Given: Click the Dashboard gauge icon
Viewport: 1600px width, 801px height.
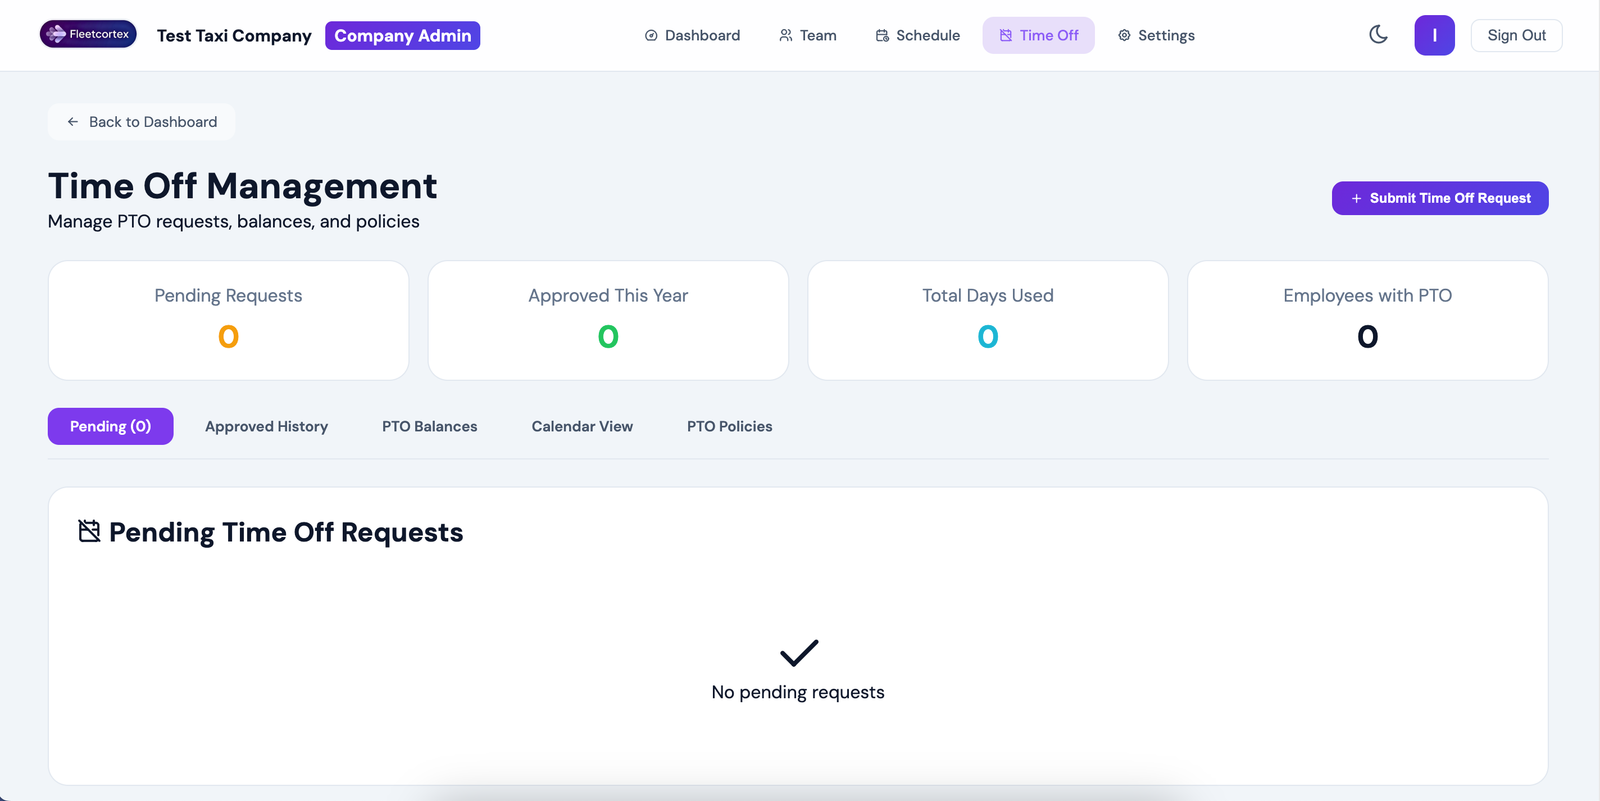Looking at the screenshot, I should [x=651, y=35].
